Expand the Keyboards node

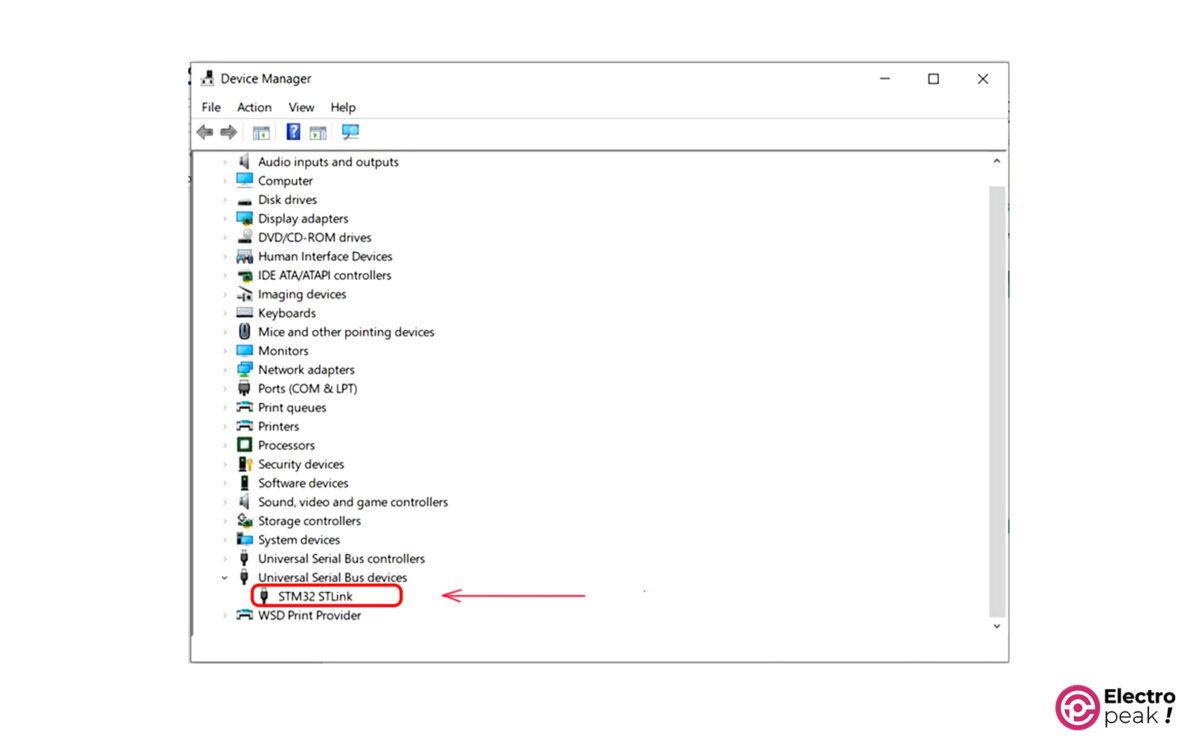225,313
